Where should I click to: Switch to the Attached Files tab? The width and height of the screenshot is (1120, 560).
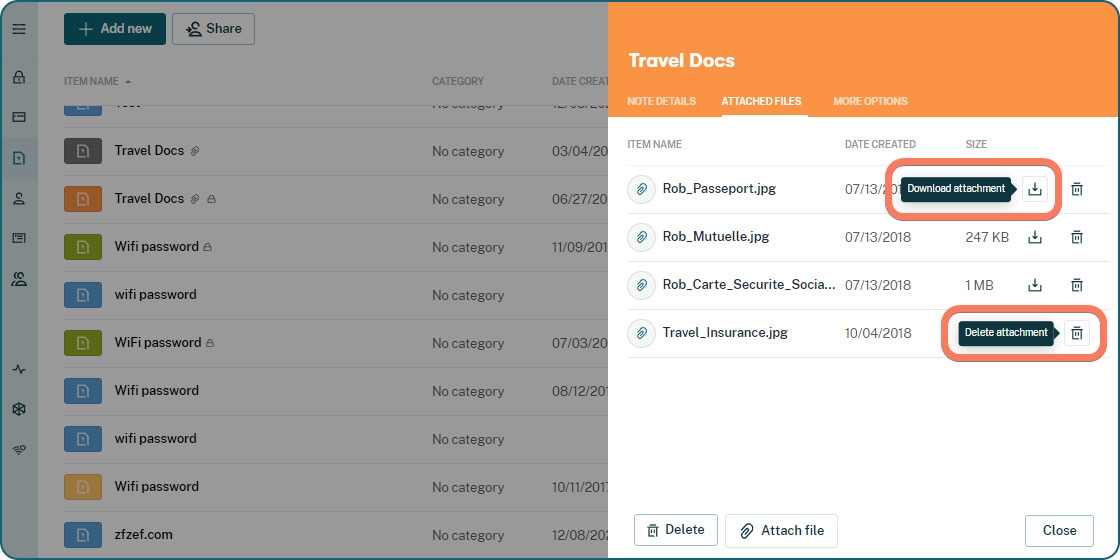(761, 101)
